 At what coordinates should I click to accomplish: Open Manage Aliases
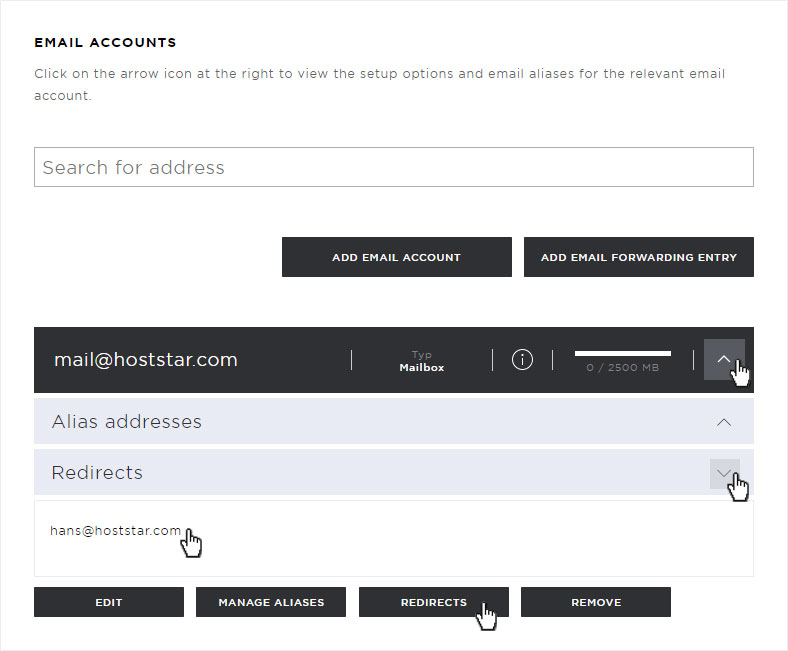pos(271,602)
